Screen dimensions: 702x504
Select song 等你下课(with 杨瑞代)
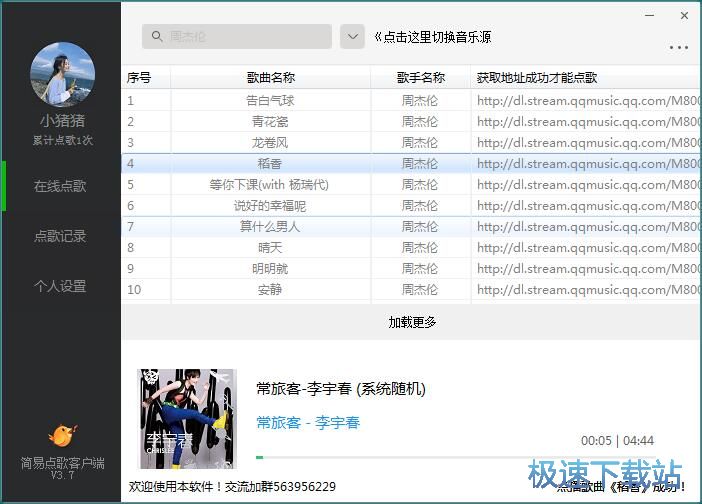(x=411, y=184)
